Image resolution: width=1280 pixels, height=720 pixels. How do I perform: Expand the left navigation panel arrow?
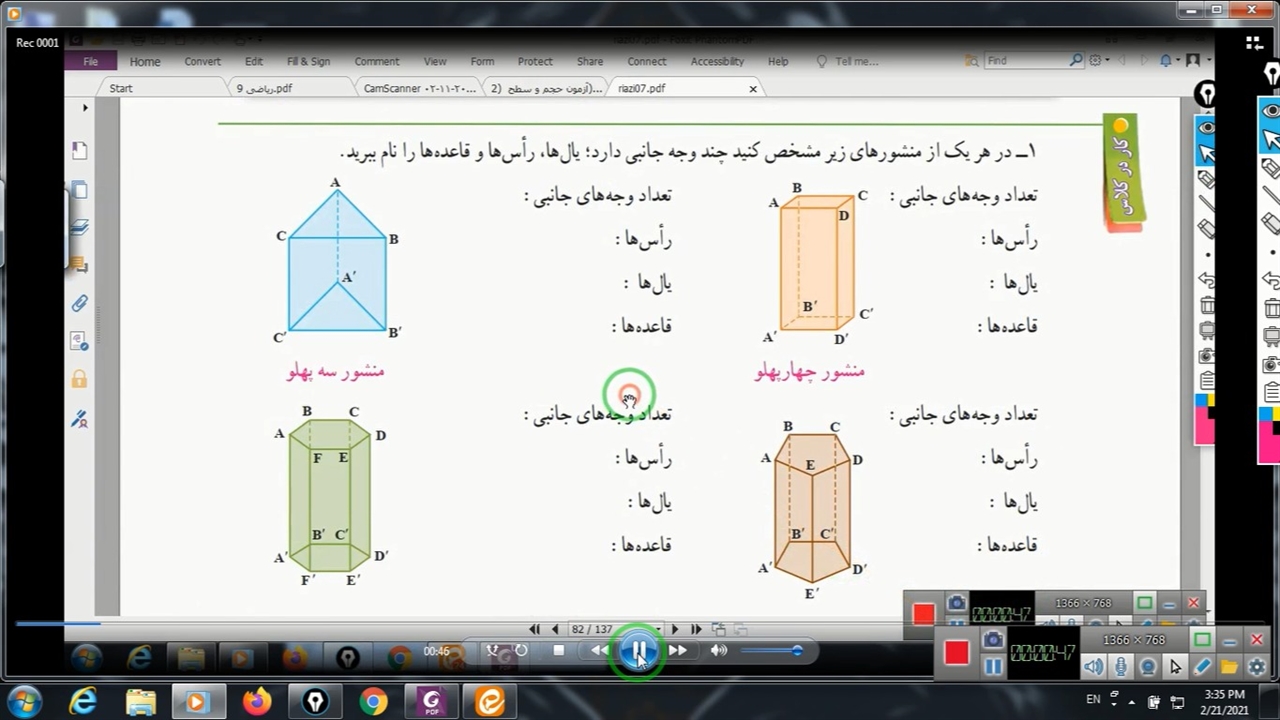coord(85,107)
